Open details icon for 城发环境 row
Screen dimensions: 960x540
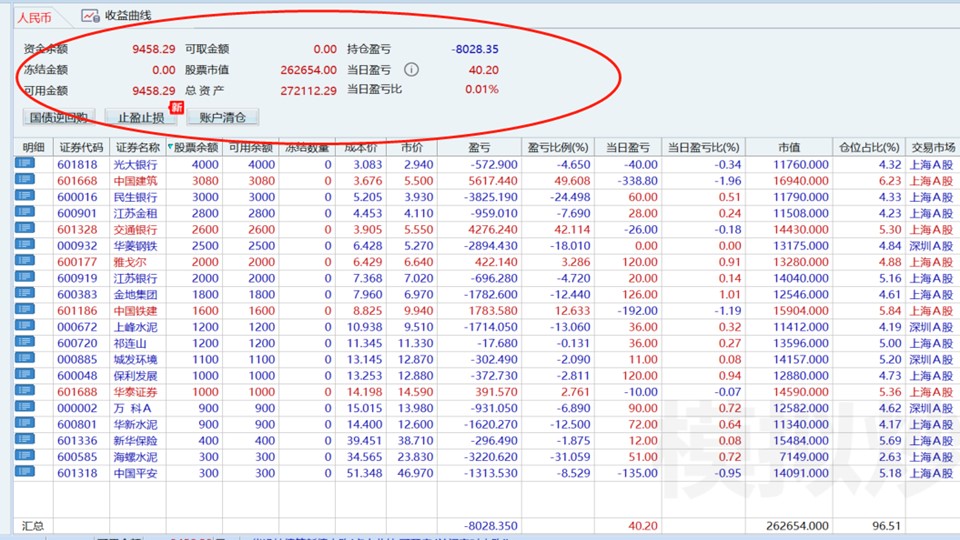(x=25, y=358)
